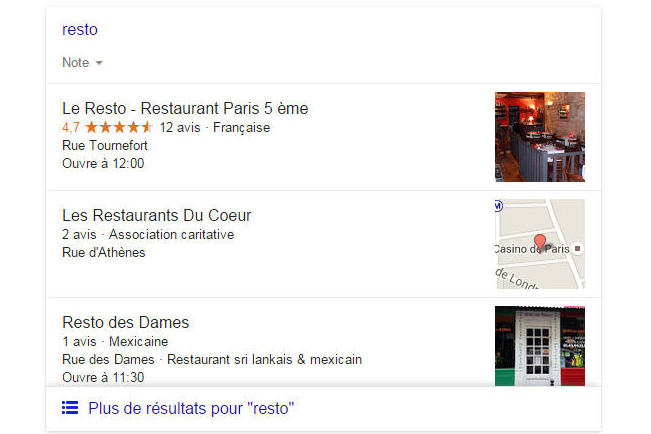651x434 pixels.
Task: Click the Ouvre à 11:30 opening time
Action: [103, 378]
